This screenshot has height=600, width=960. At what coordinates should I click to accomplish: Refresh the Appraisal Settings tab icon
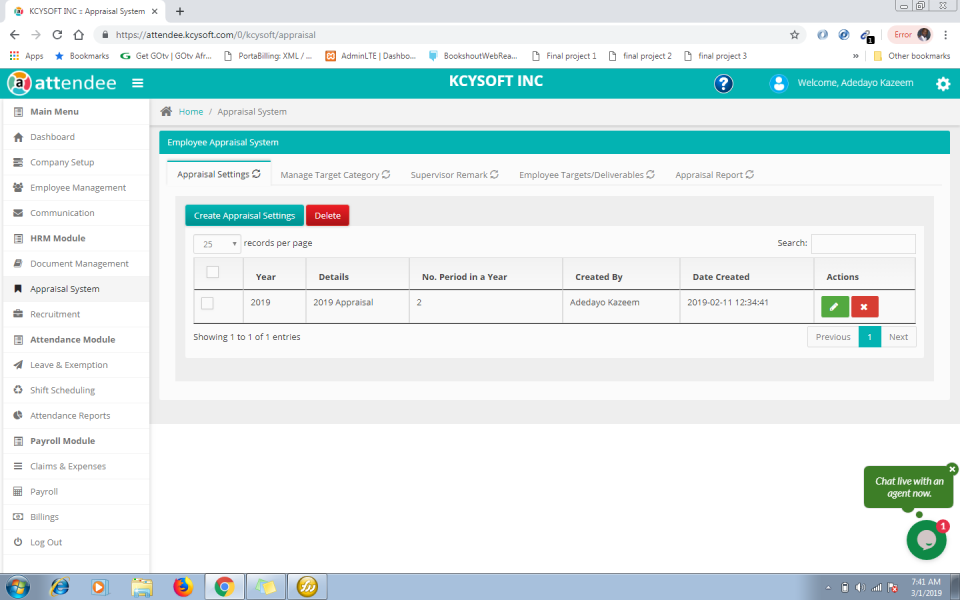point(257,174)
